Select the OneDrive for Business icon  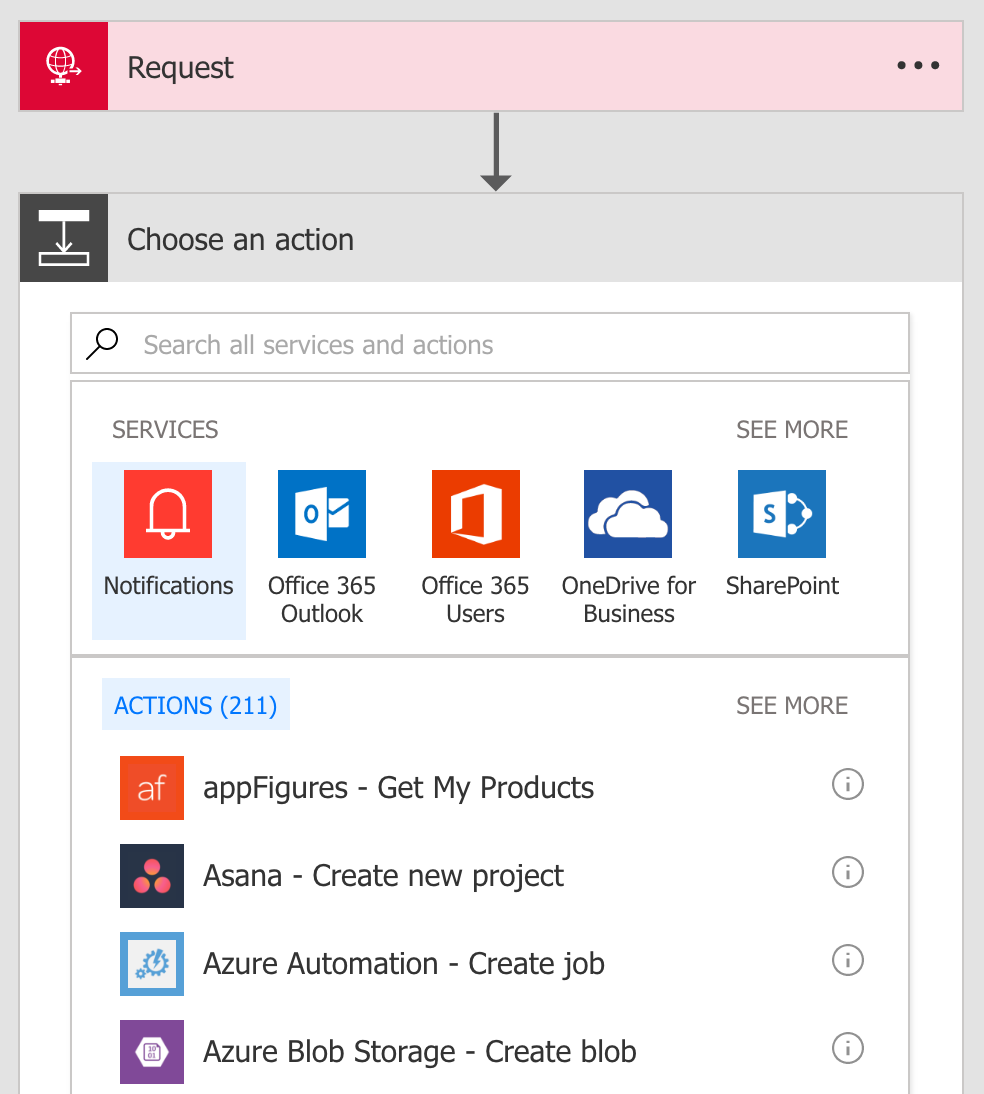pyautogui.click(x=628, y=513)
